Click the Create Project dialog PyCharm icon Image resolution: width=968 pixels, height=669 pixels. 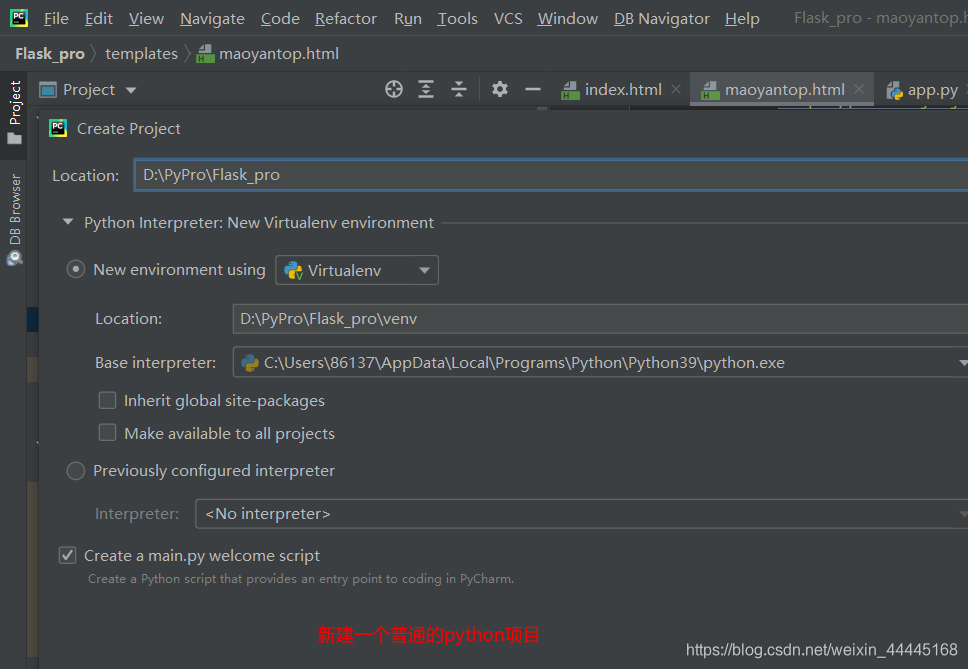pos(58,128)
